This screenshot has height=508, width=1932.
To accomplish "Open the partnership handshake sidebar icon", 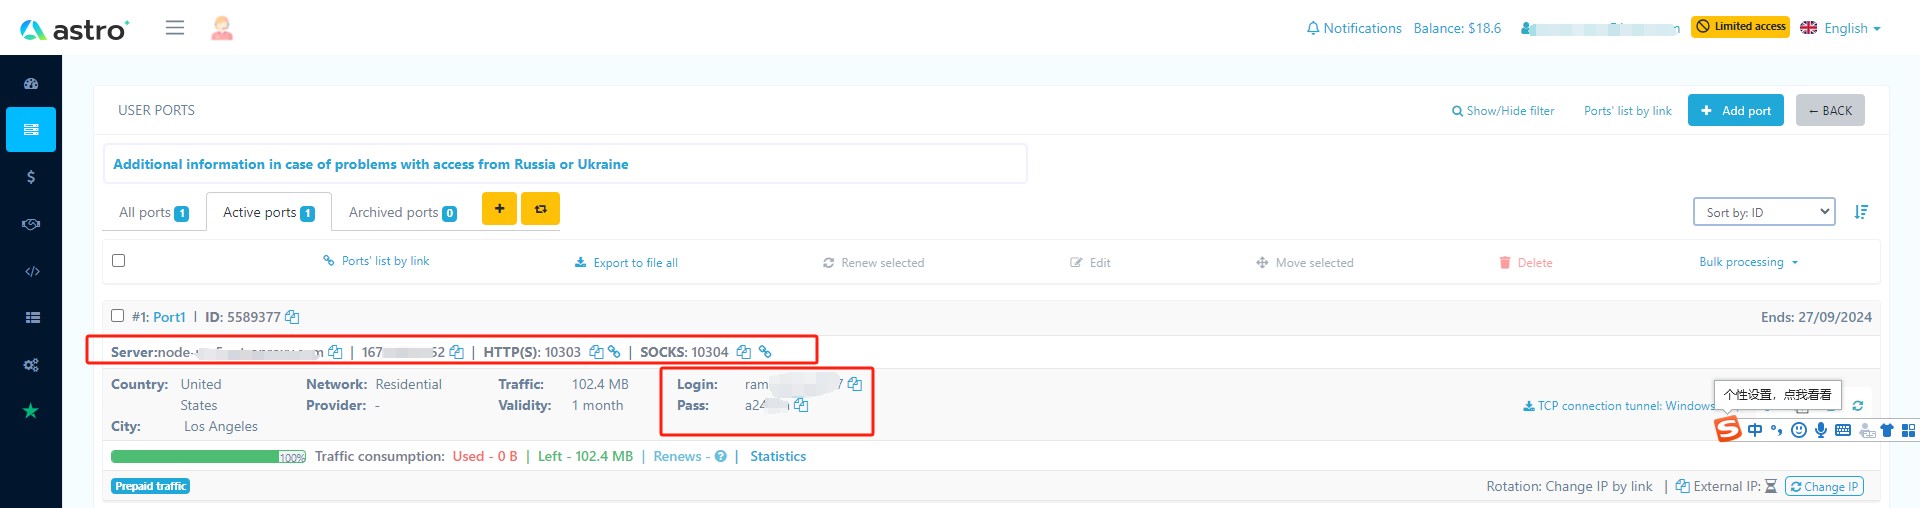I will (31, 224).
